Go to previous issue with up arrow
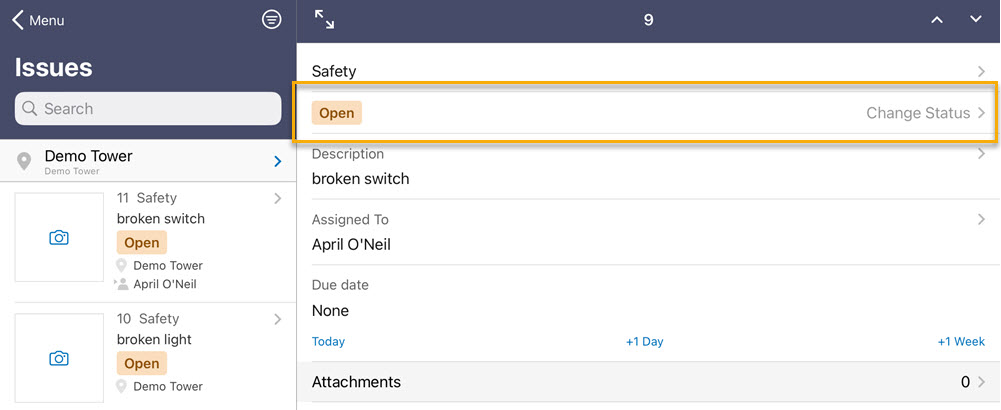The image size is (1001, 410). (937, 20)
